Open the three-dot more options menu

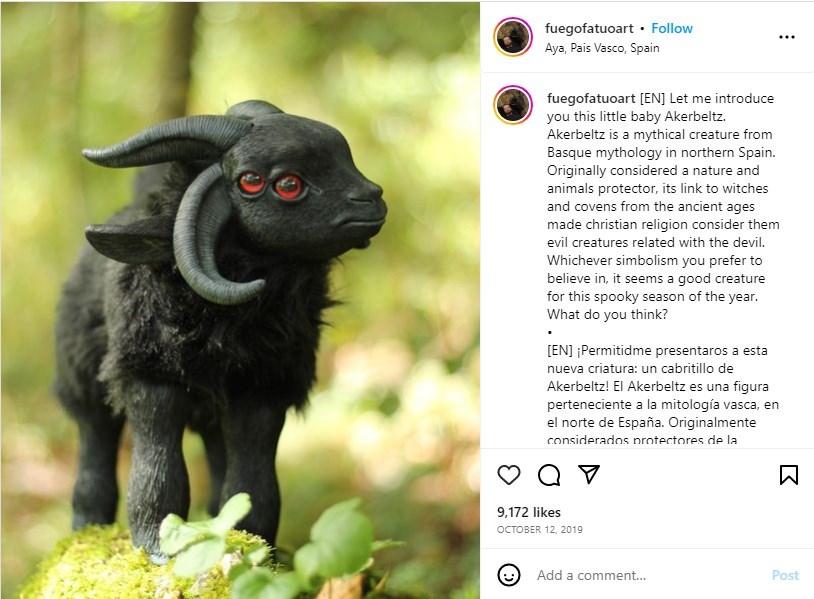(x=787, y=37)
